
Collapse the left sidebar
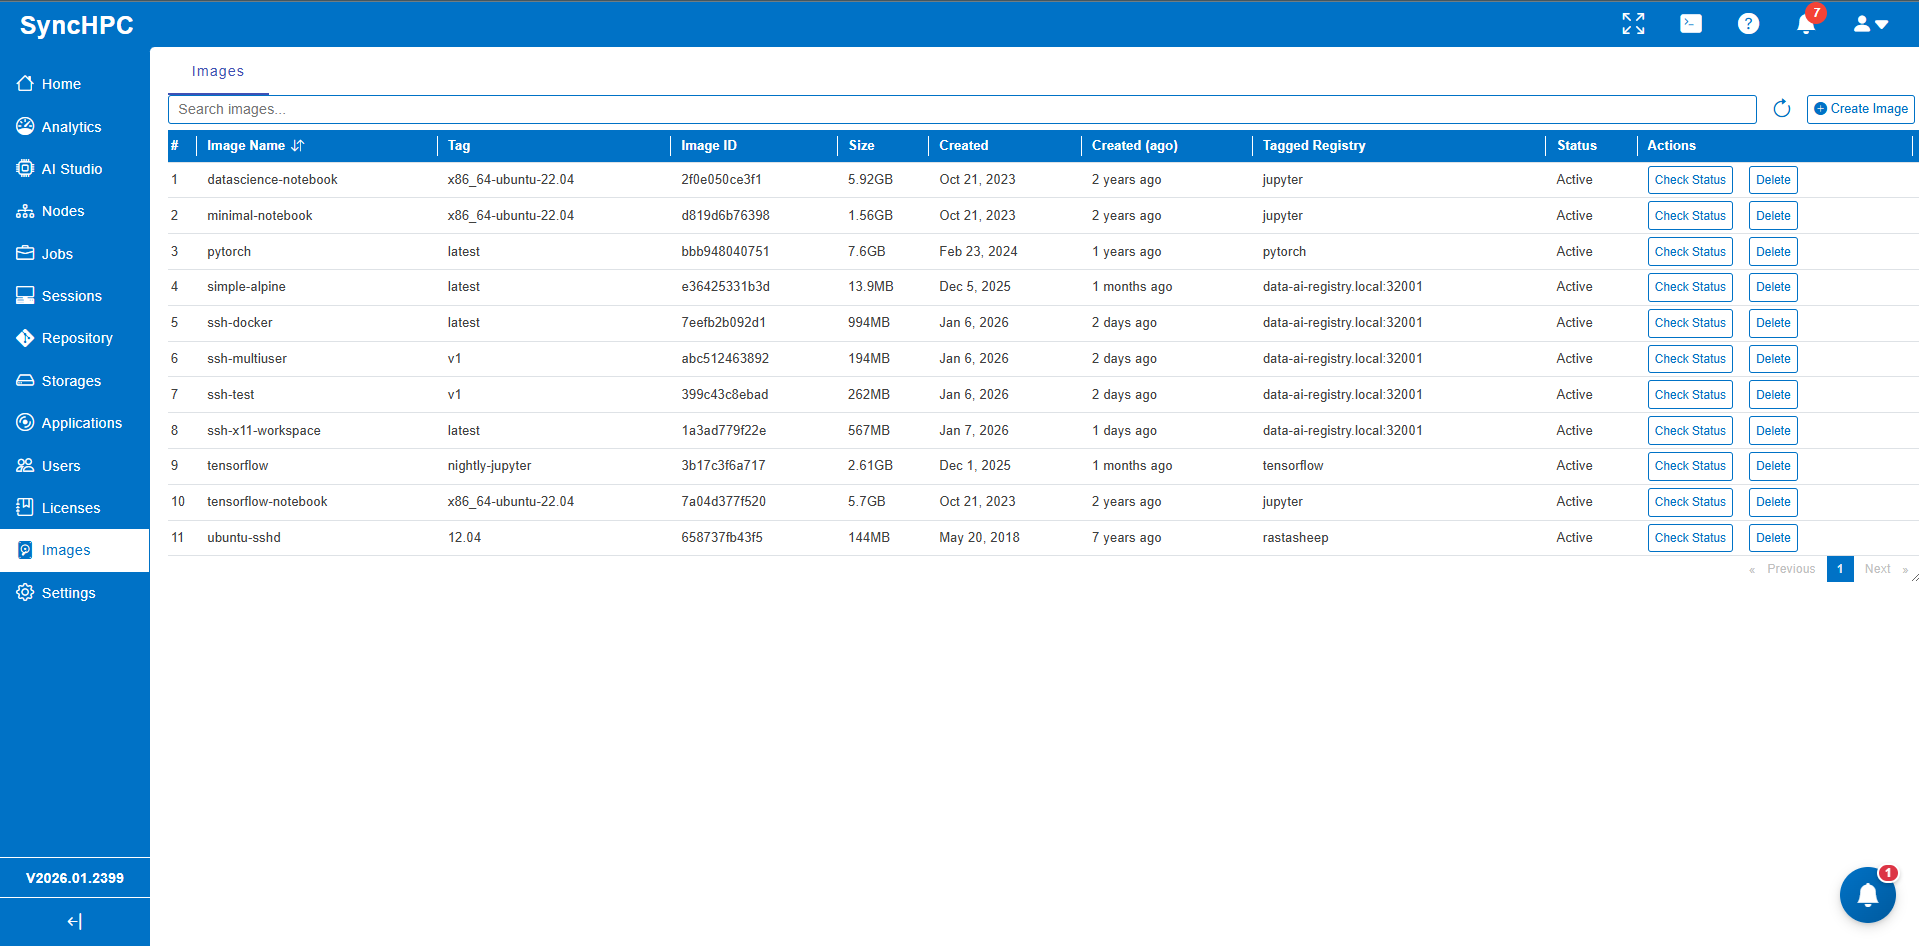(74, 920)
